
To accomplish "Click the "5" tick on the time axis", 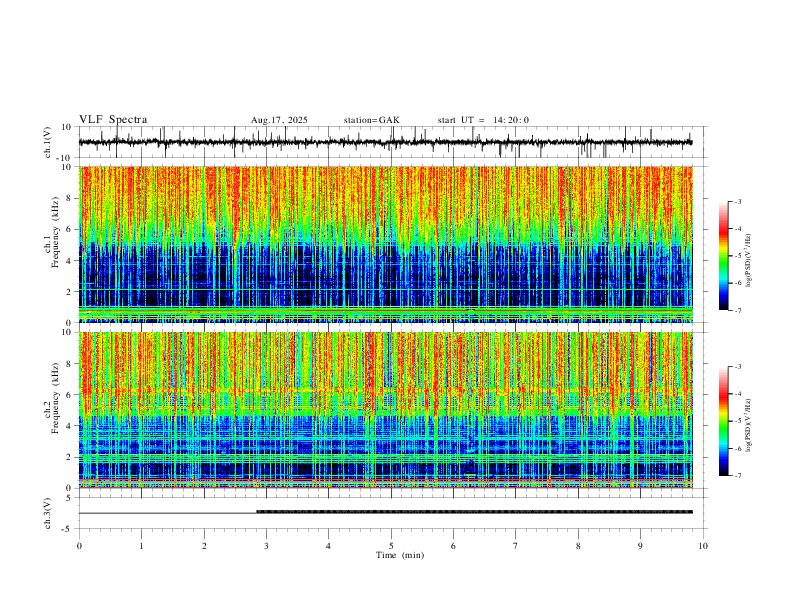I will [391, 546].
